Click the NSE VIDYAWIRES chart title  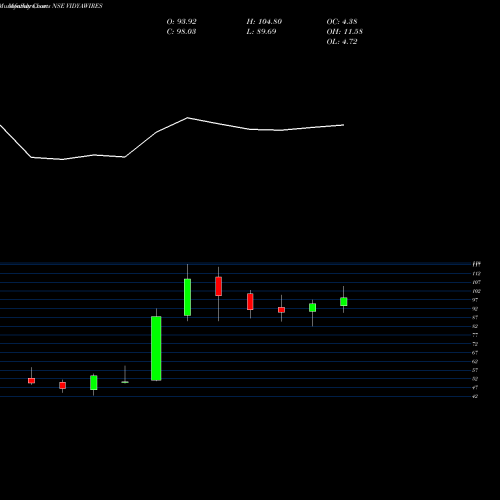coord(51,6)
